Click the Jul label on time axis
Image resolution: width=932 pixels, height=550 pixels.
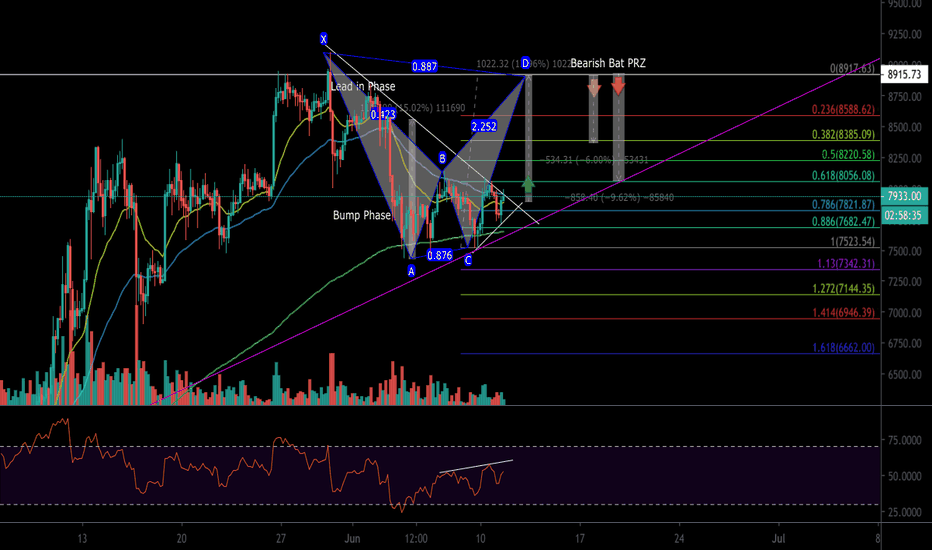[x=778, y=539]
